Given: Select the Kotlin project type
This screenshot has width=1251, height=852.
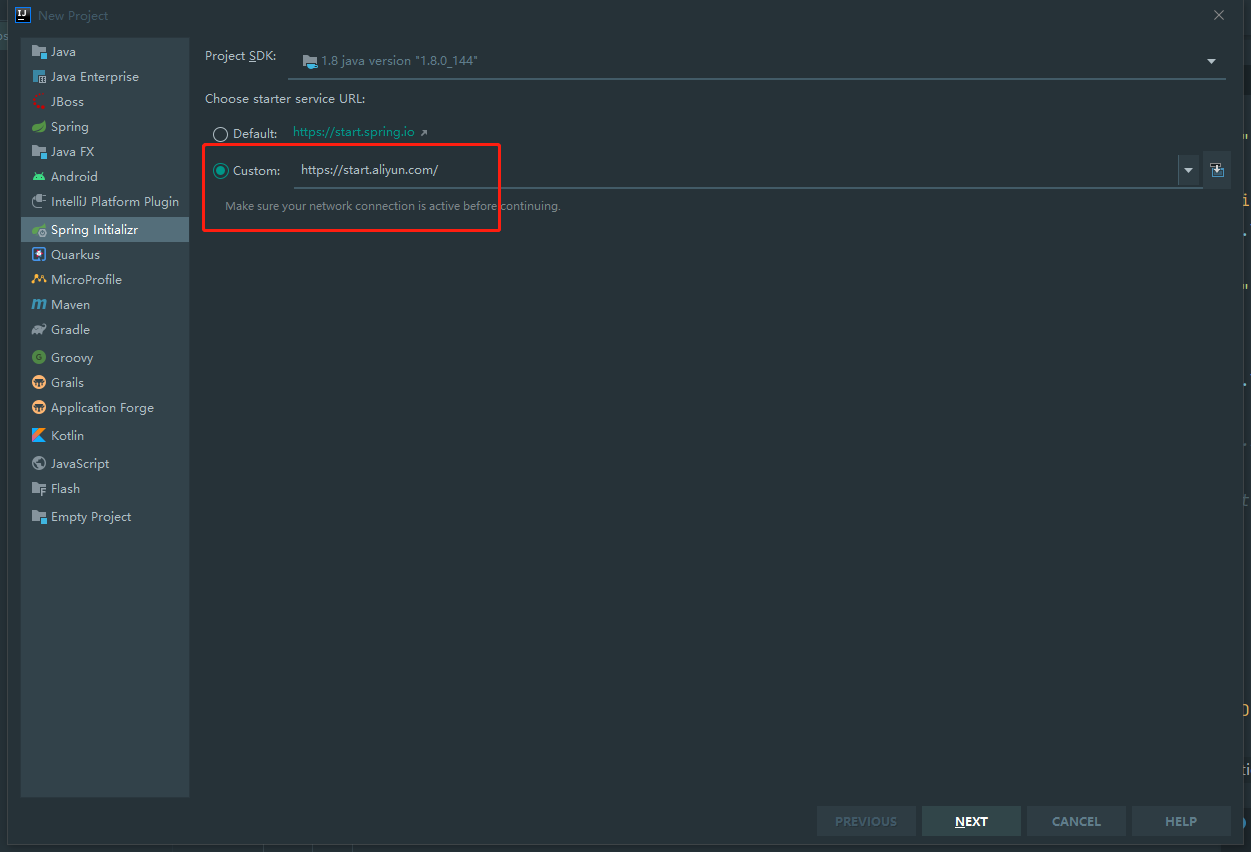Looking at the screenshot, I should point(67,435).
